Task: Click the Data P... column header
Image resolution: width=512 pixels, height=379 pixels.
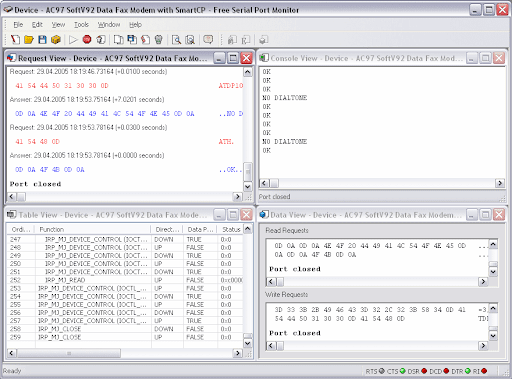Action: pos(200,229)
